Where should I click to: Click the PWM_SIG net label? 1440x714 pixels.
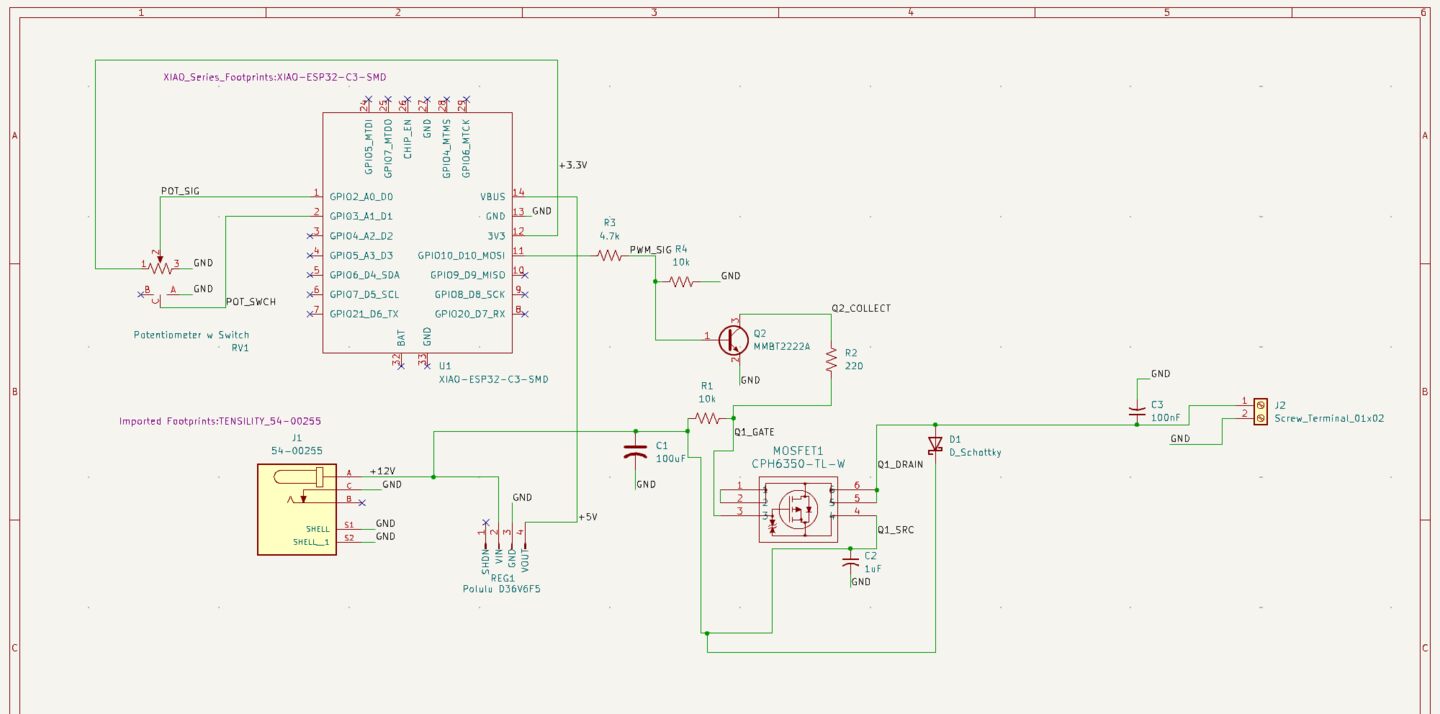[x=651, y=250]
